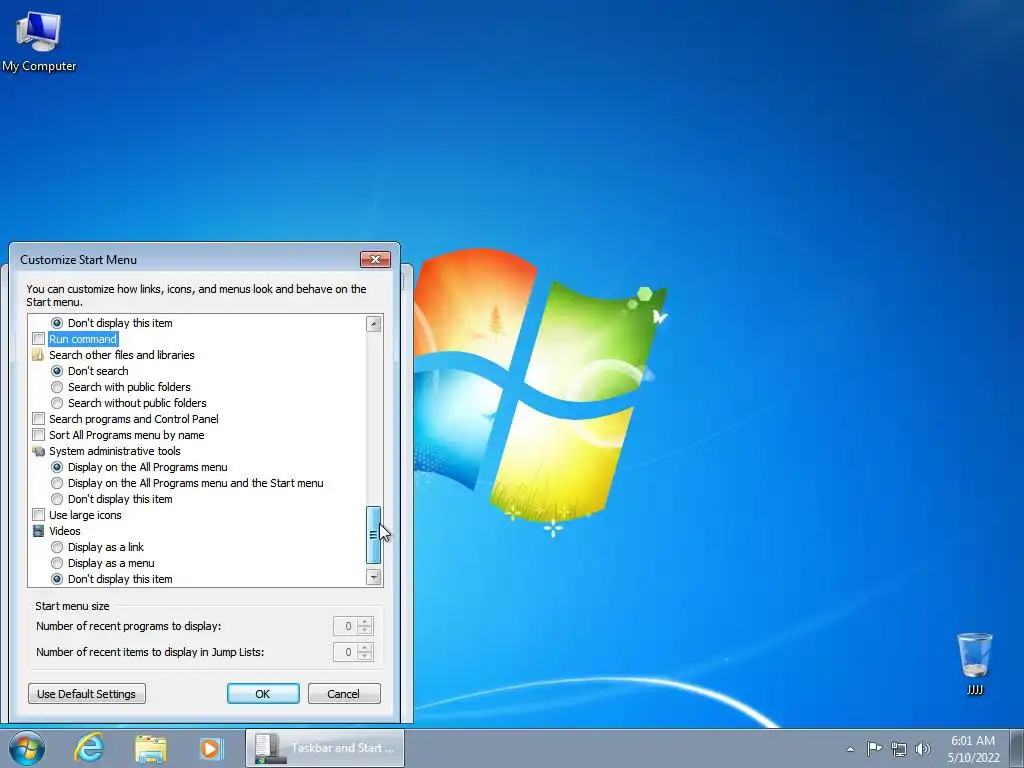This screenshot has width=1024, height=768.
Task: Click the list scrollbar thumb
Action: [374, 535]
